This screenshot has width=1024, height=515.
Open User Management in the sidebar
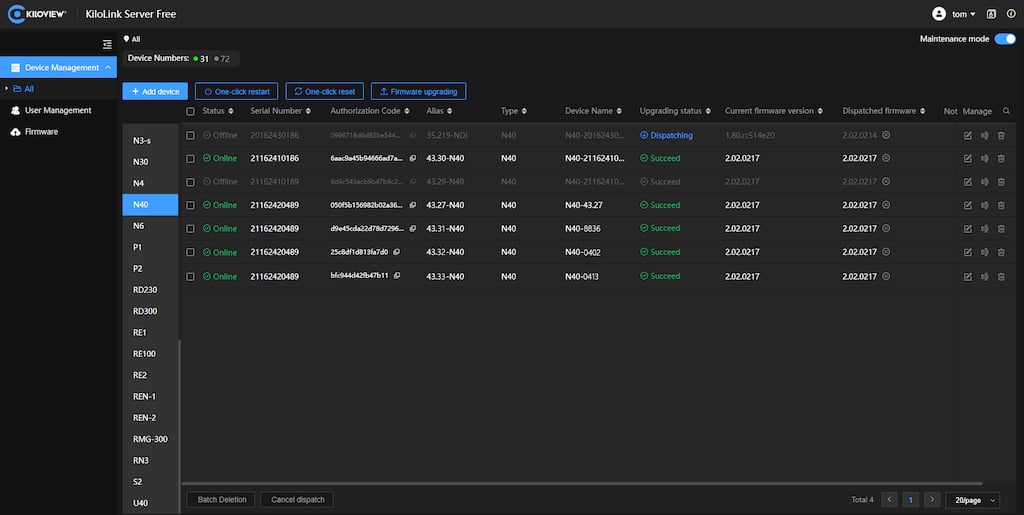click(x=58, y=110)
